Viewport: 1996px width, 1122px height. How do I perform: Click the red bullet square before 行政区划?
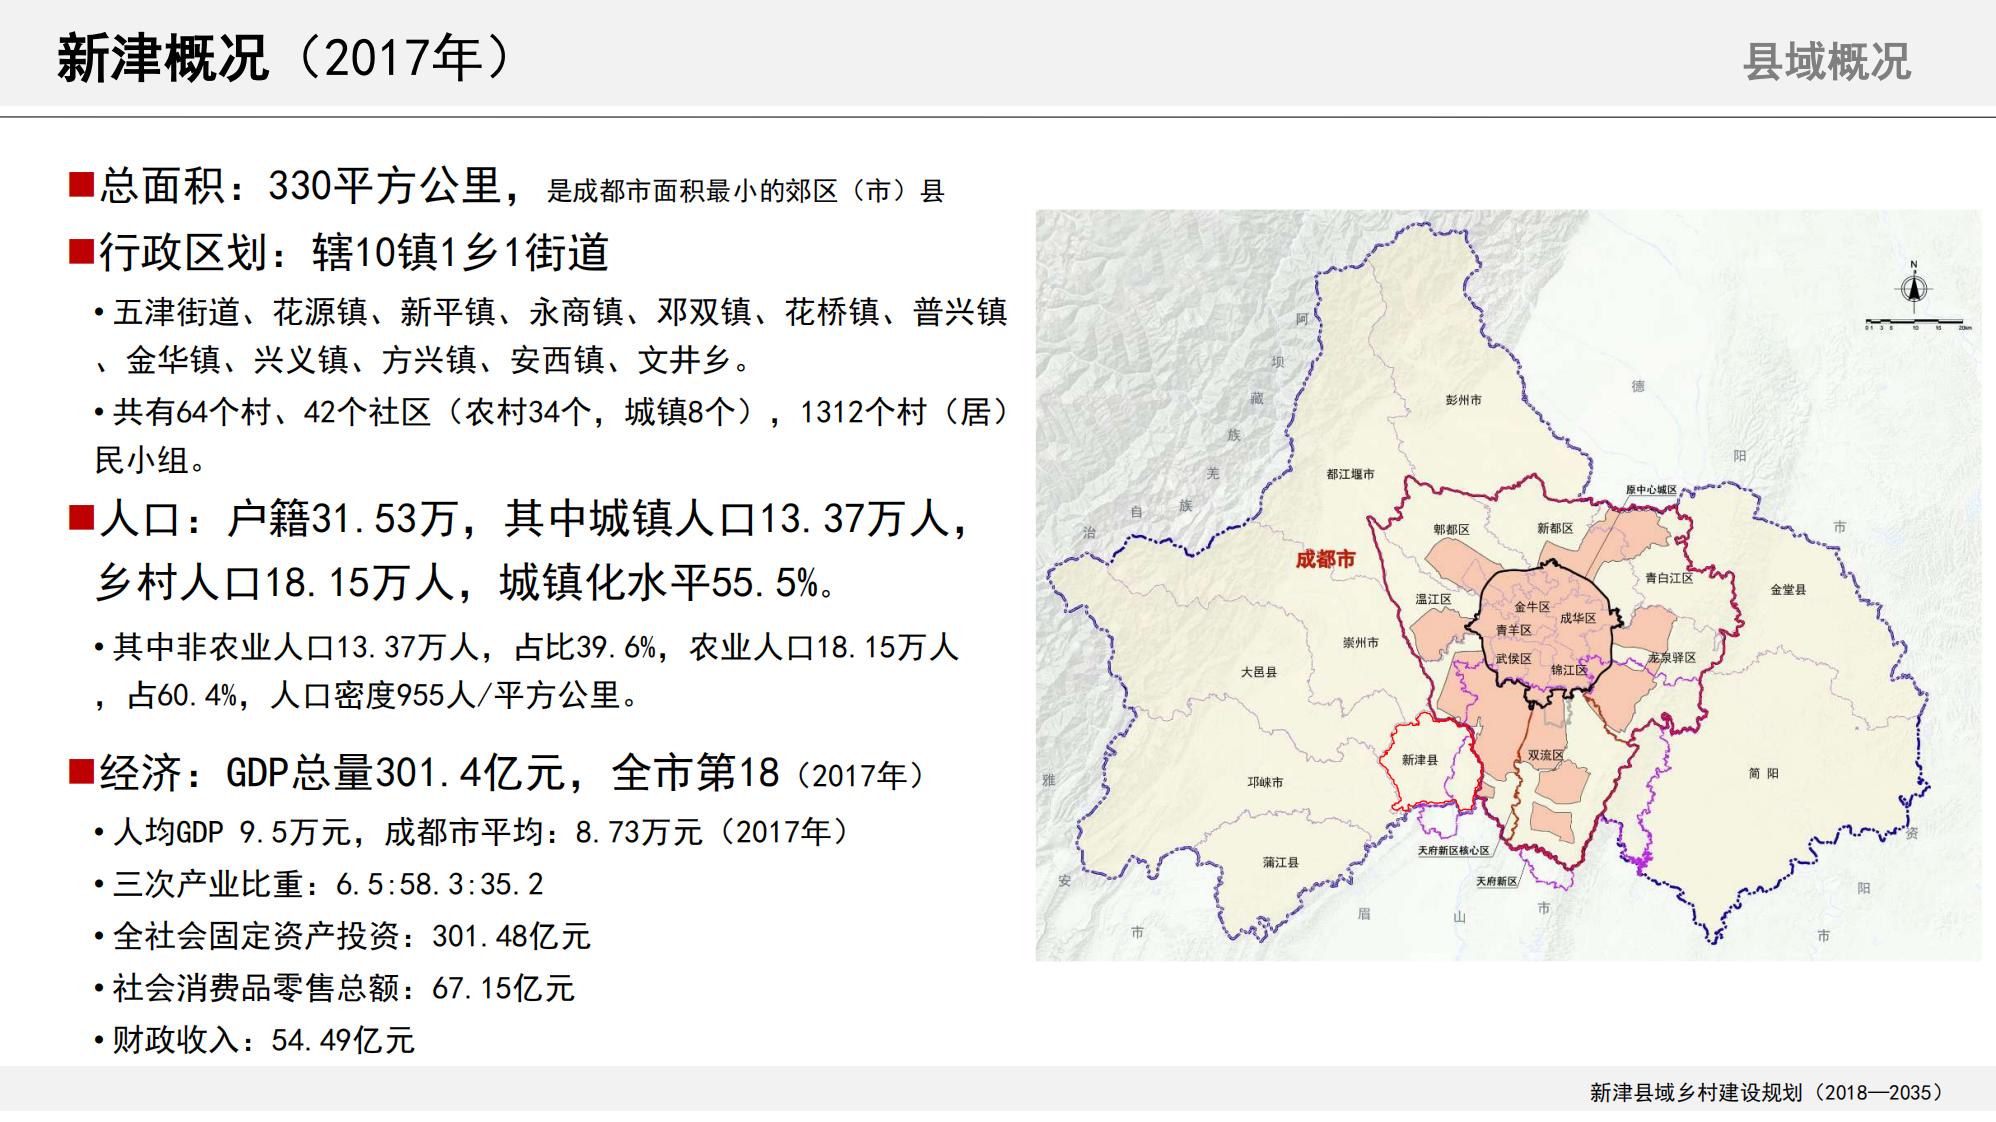point(81,250)
